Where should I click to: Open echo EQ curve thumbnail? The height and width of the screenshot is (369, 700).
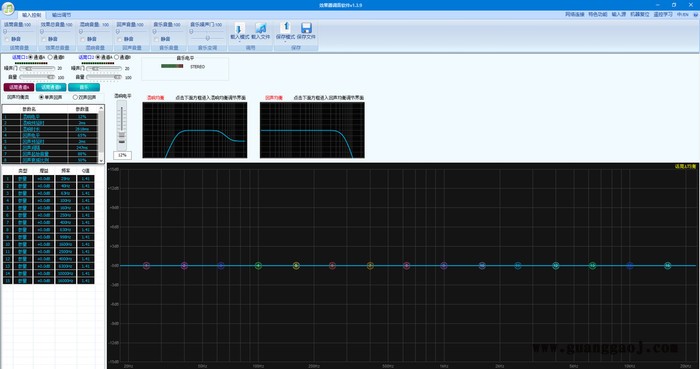tap(312, 130)
